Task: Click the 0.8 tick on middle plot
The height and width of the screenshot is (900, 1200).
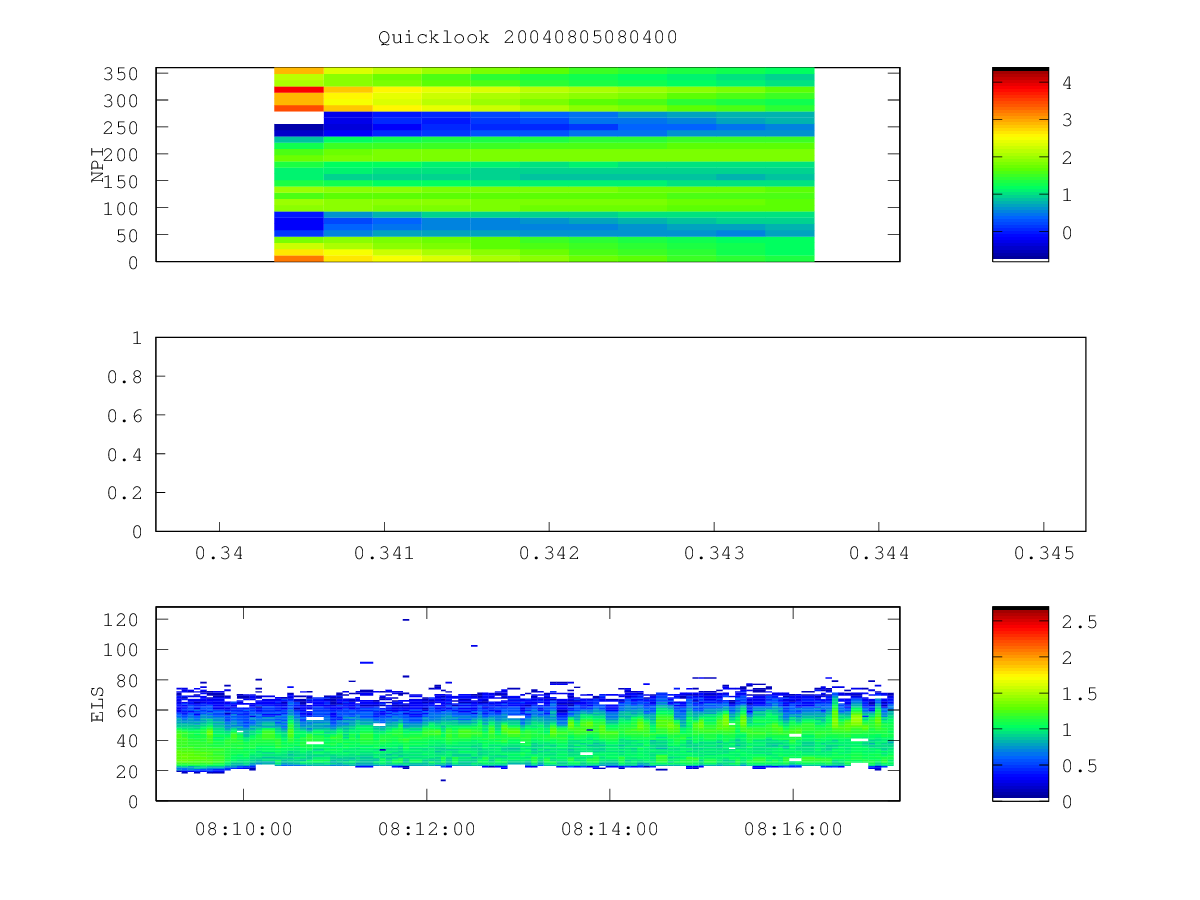Action: point(124,377)
